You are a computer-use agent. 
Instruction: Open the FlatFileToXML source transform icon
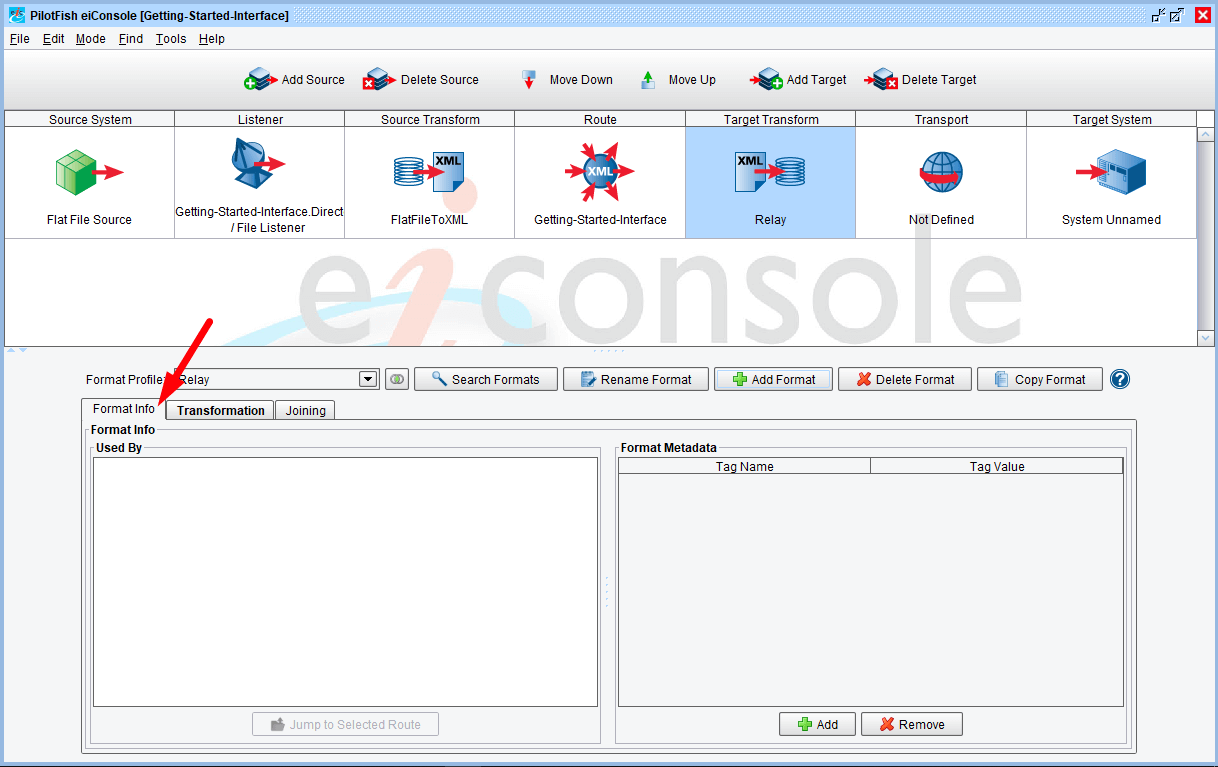pyautogui.click(x=429, y=172)
